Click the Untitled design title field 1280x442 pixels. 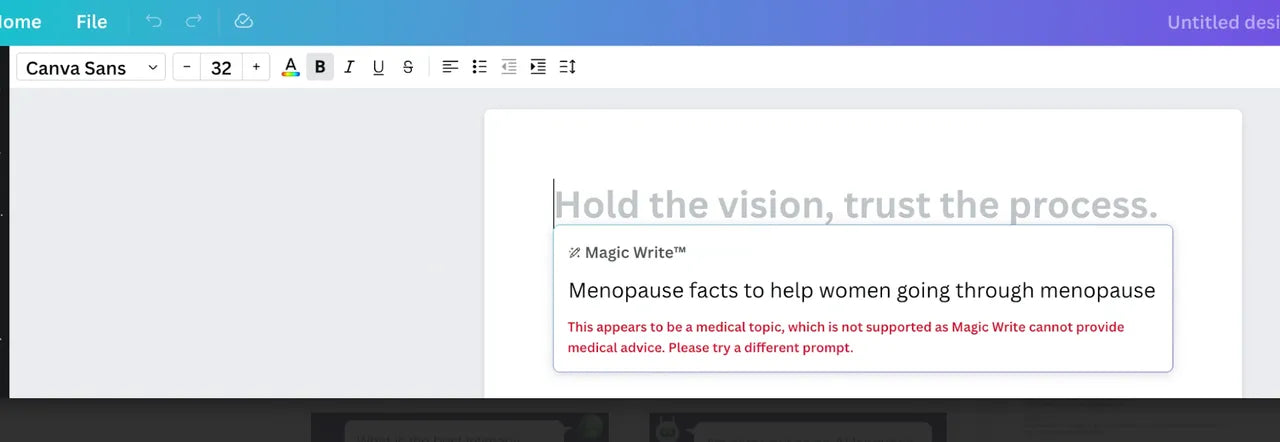1223,22
